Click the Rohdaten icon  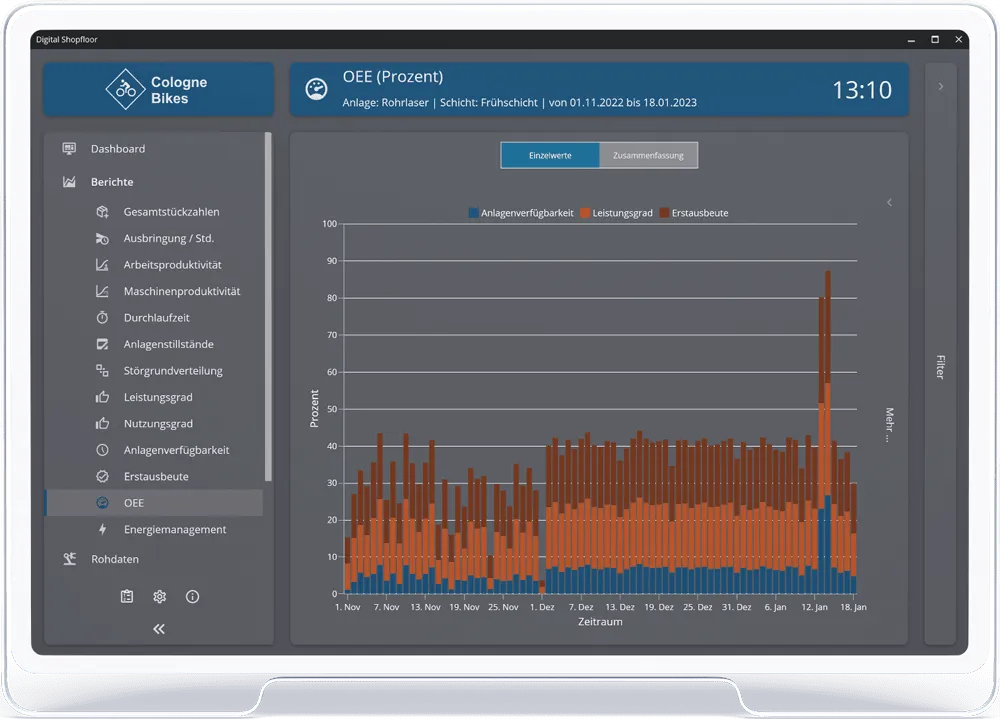70,559
